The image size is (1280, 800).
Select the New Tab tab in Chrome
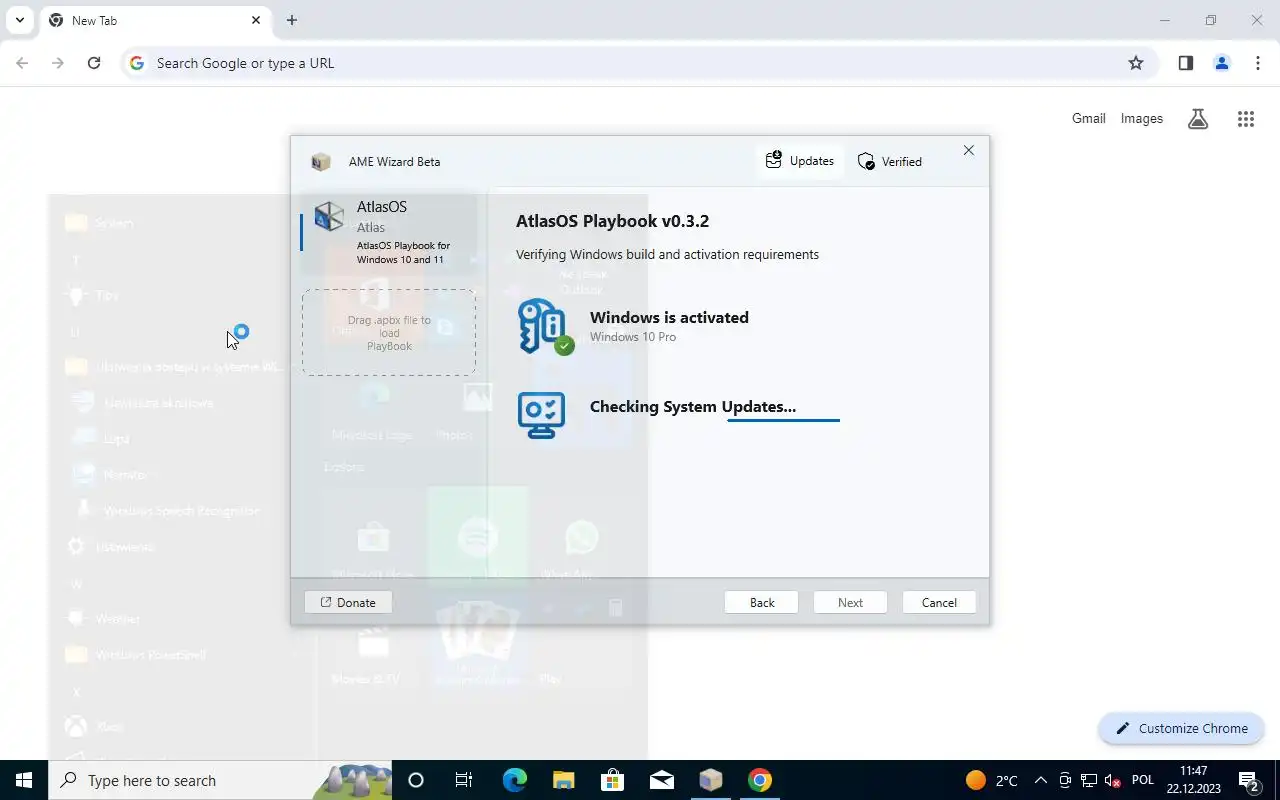coord(155,20)
